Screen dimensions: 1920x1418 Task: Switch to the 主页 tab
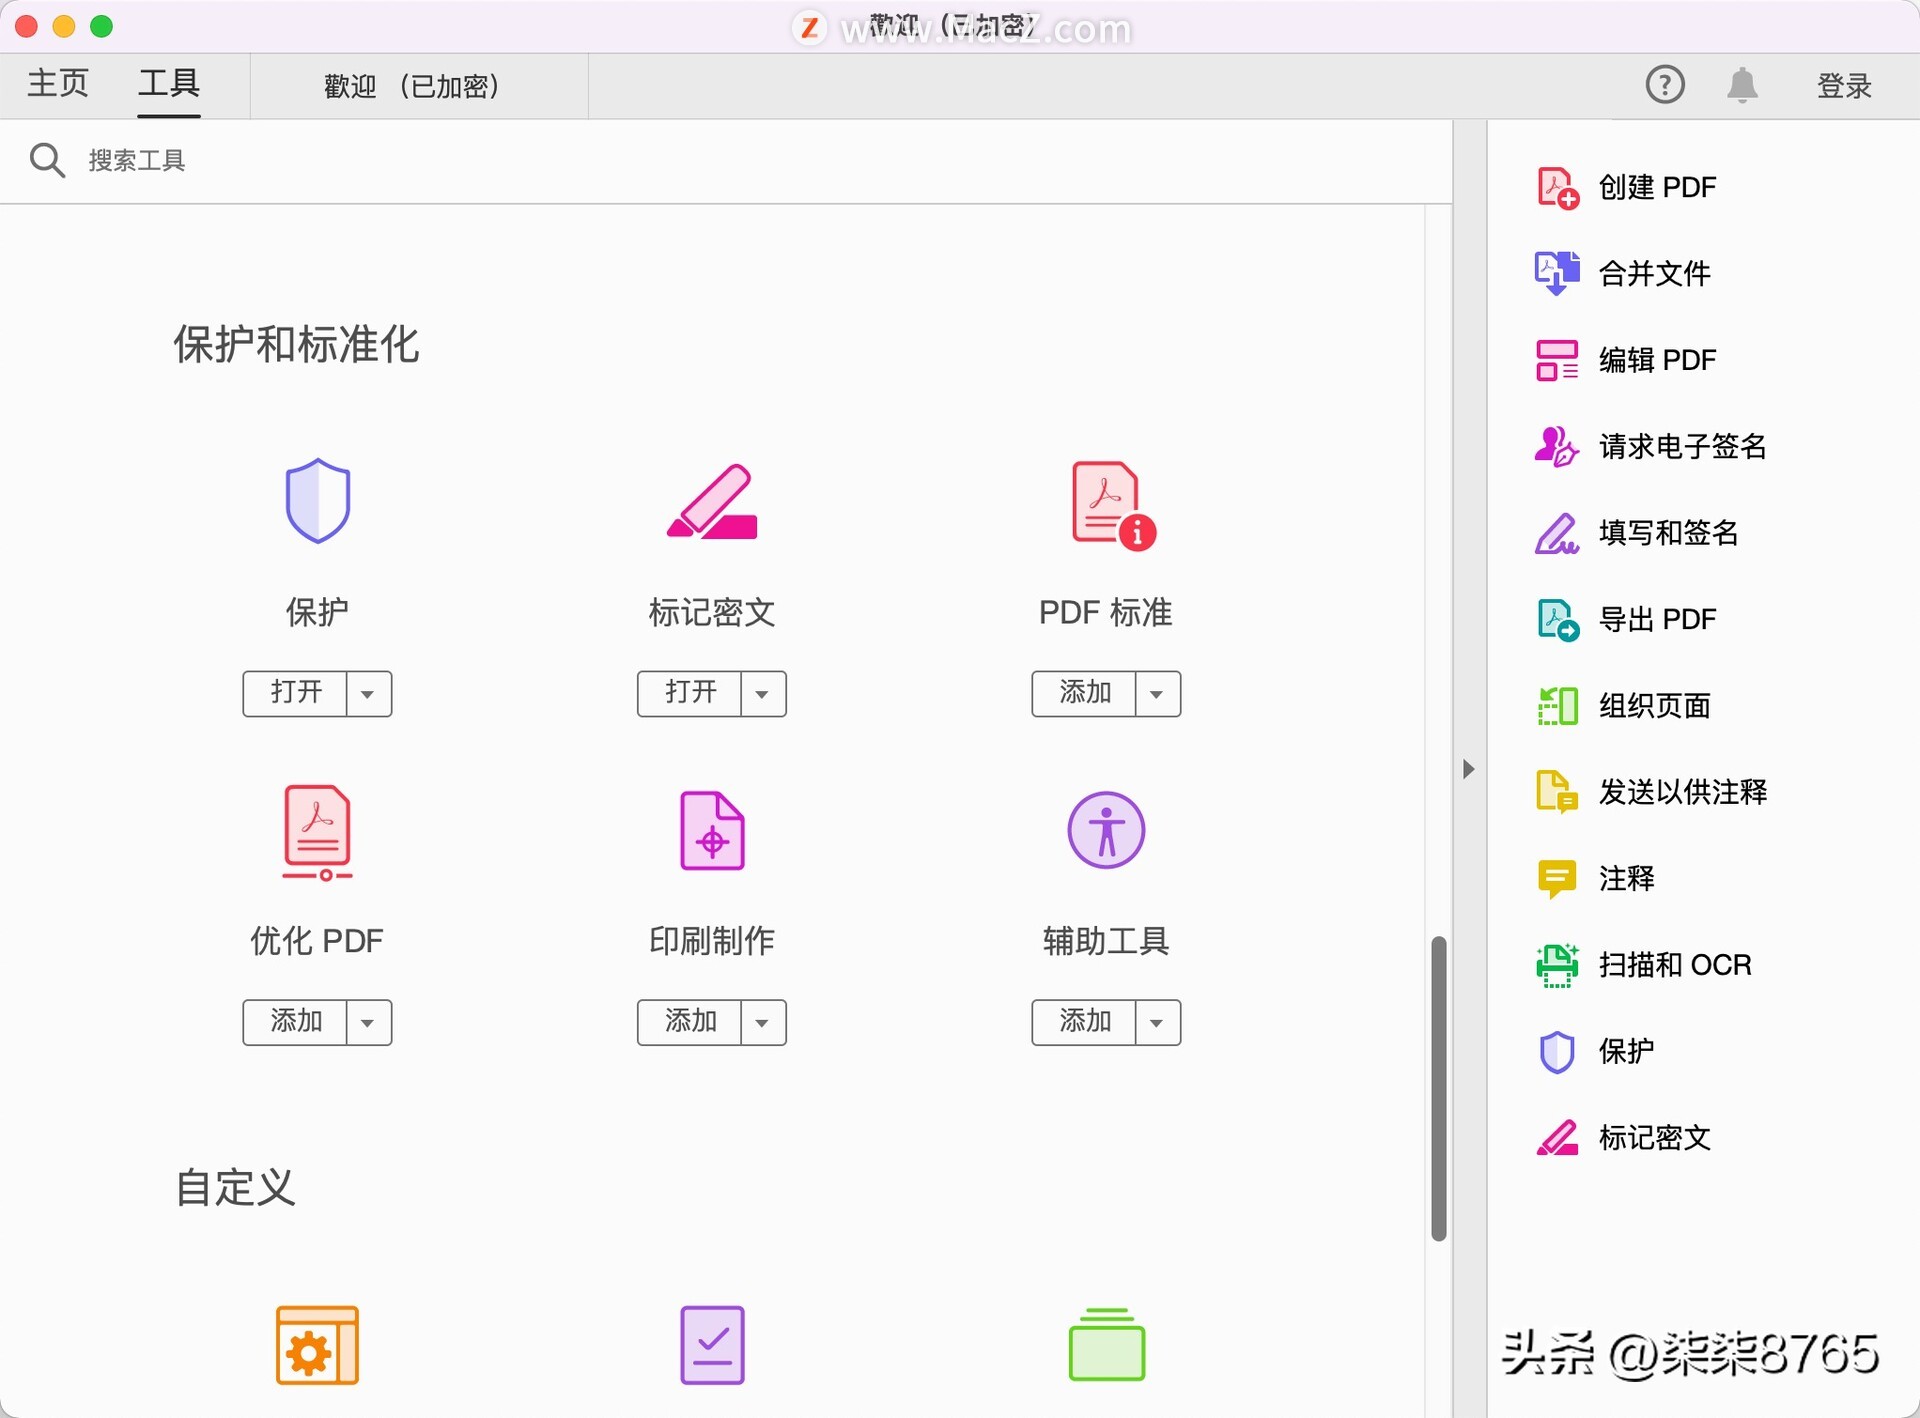[58, 84]
